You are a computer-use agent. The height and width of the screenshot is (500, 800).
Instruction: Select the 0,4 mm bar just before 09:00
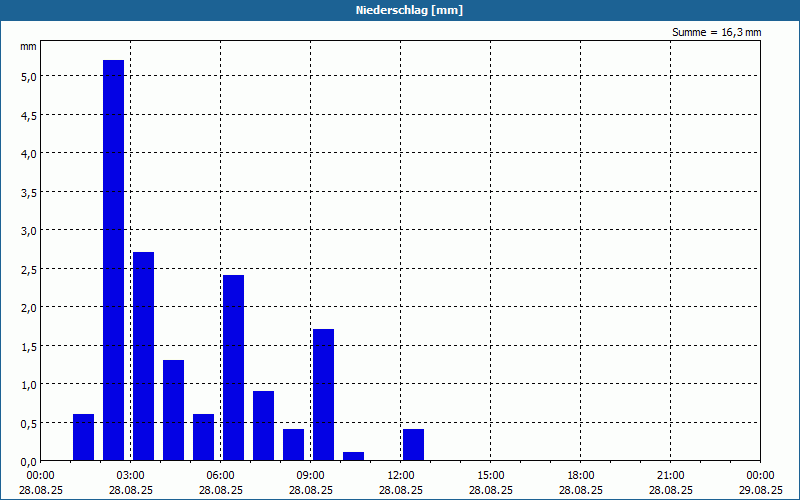pyautogui.click(x=293, y=445)
